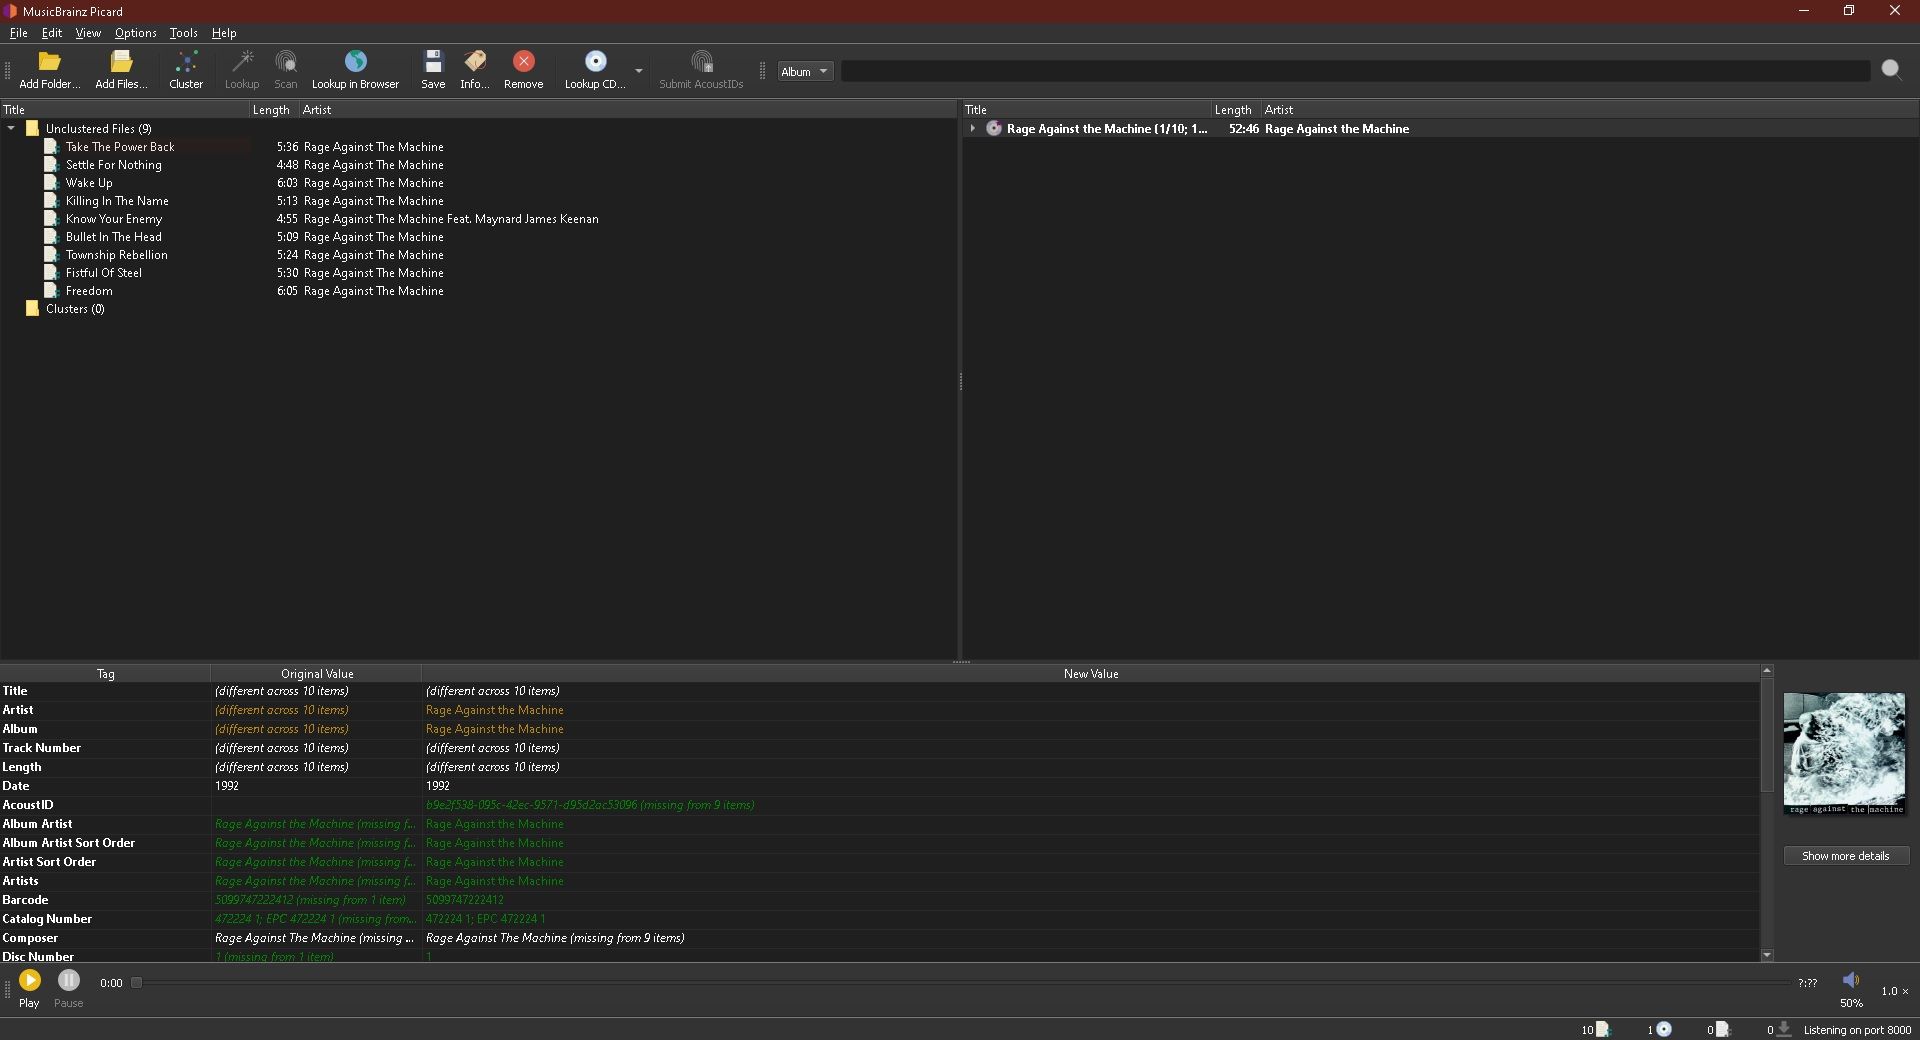Select the Composer tag row
Screen dimensions: 1920x1040
point(880,938)
